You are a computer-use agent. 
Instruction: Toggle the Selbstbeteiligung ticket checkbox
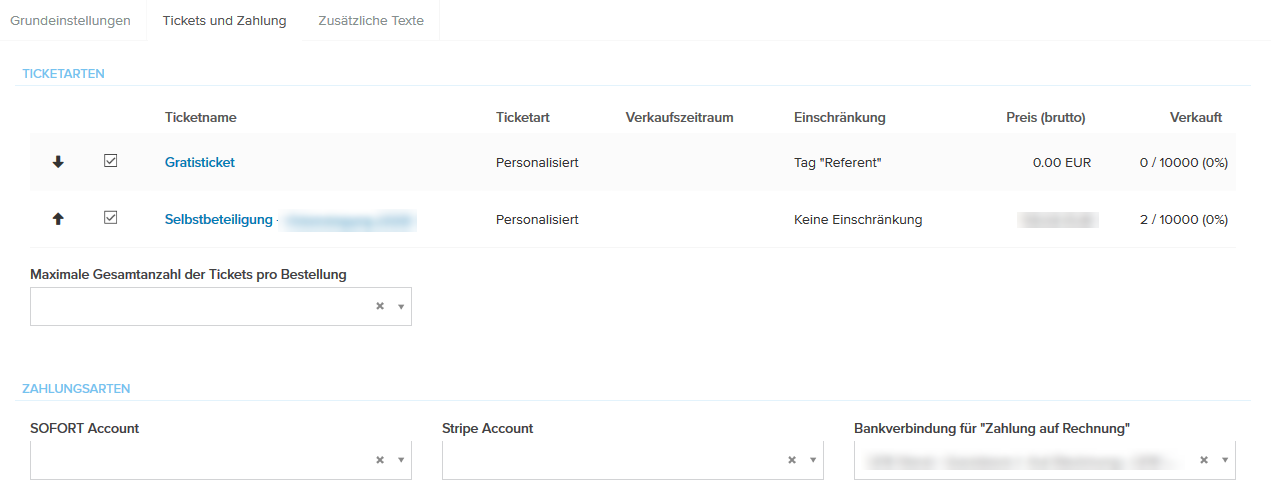pos(111,218)
